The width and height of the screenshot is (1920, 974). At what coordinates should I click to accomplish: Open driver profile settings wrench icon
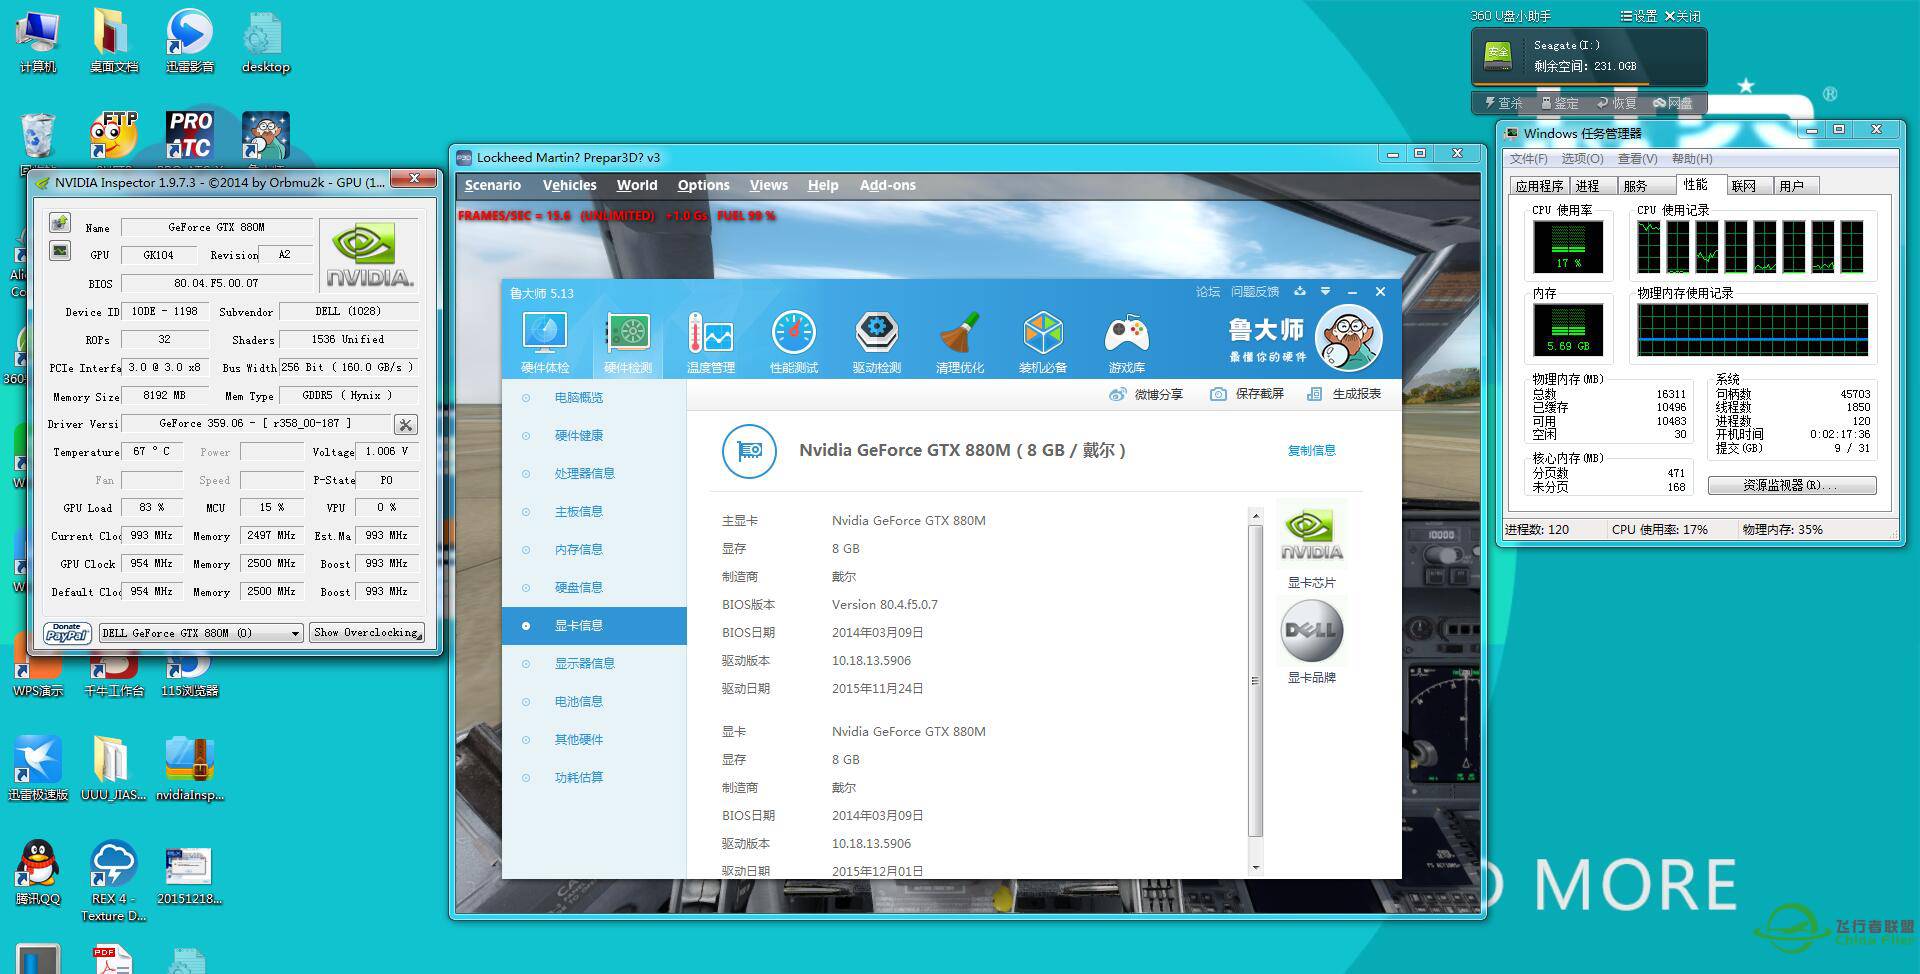coord(405,425)
